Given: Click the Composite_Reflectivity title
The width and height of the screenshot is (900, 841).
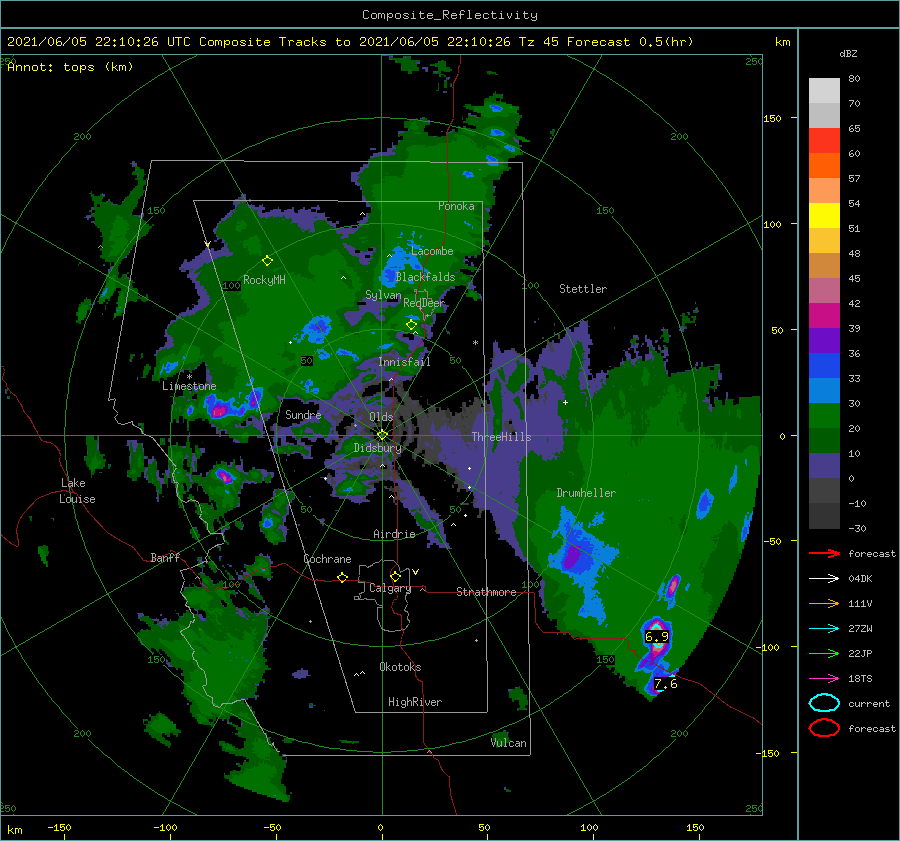Looking at the screenshot, I should pos(449,15).
